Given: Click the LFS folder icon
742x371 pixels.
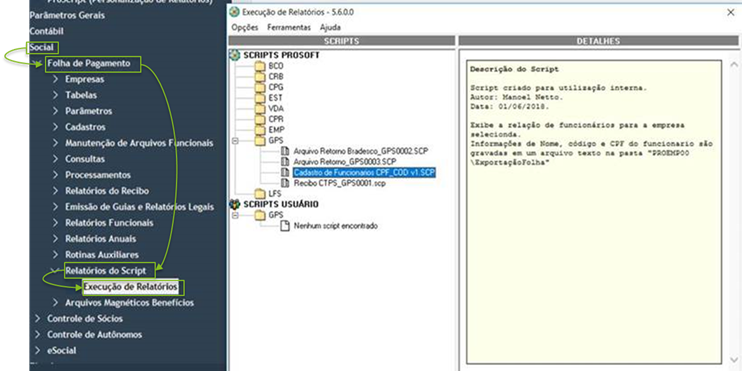Looking at the screenshot, I should point(260,194).
